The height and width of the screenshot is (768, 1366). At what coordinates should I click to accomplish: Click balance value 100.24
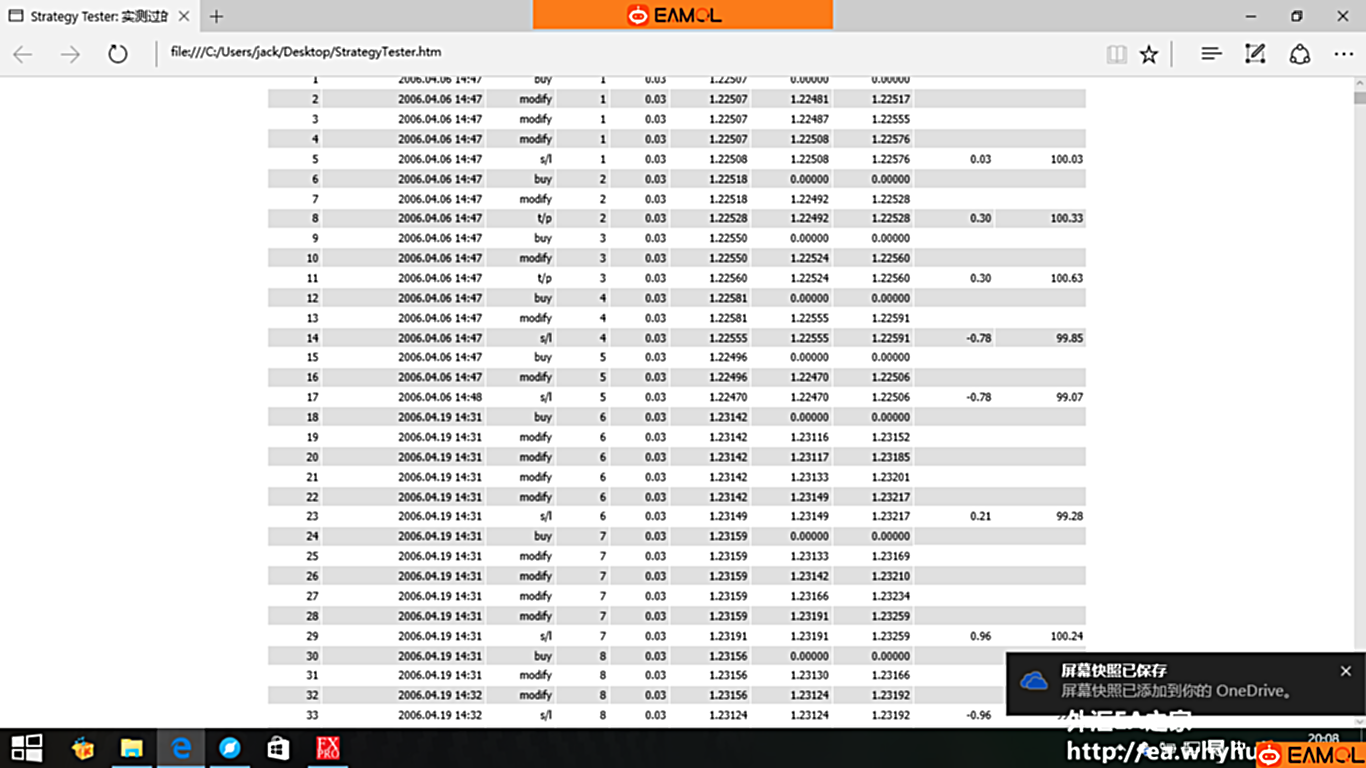point(1067,636)
